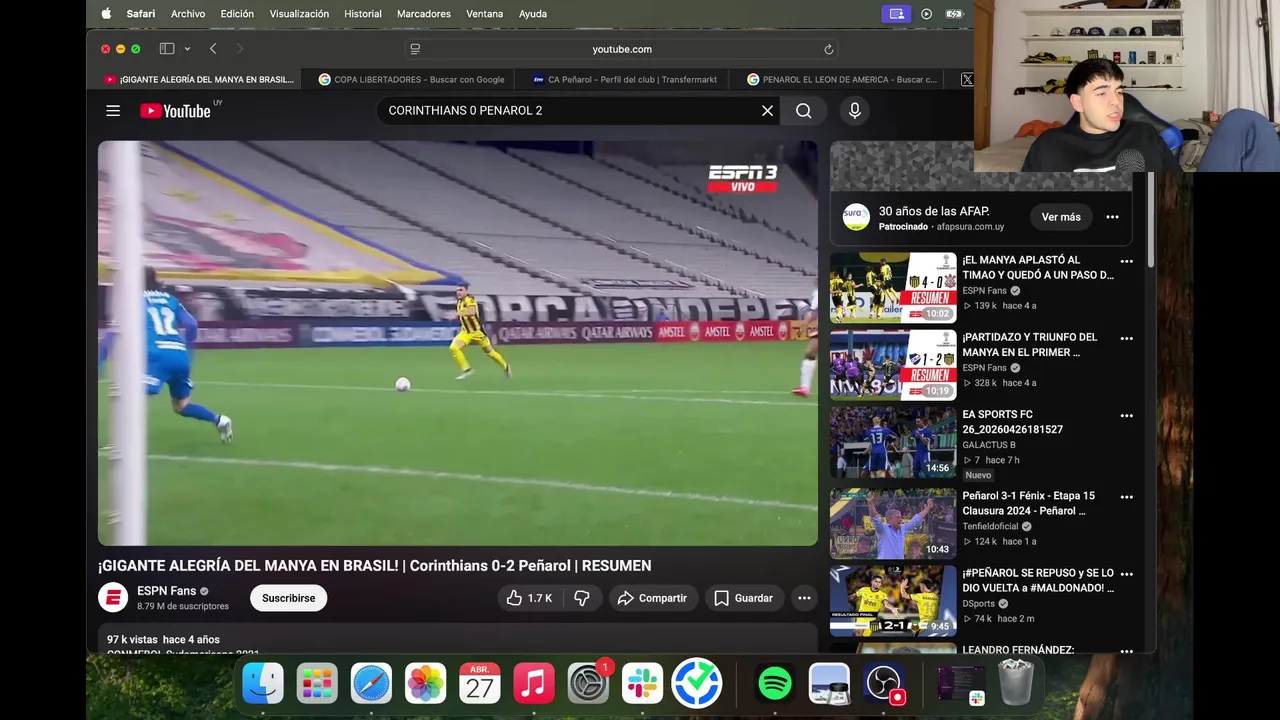Open Trash in the dock

point(1015,683)
